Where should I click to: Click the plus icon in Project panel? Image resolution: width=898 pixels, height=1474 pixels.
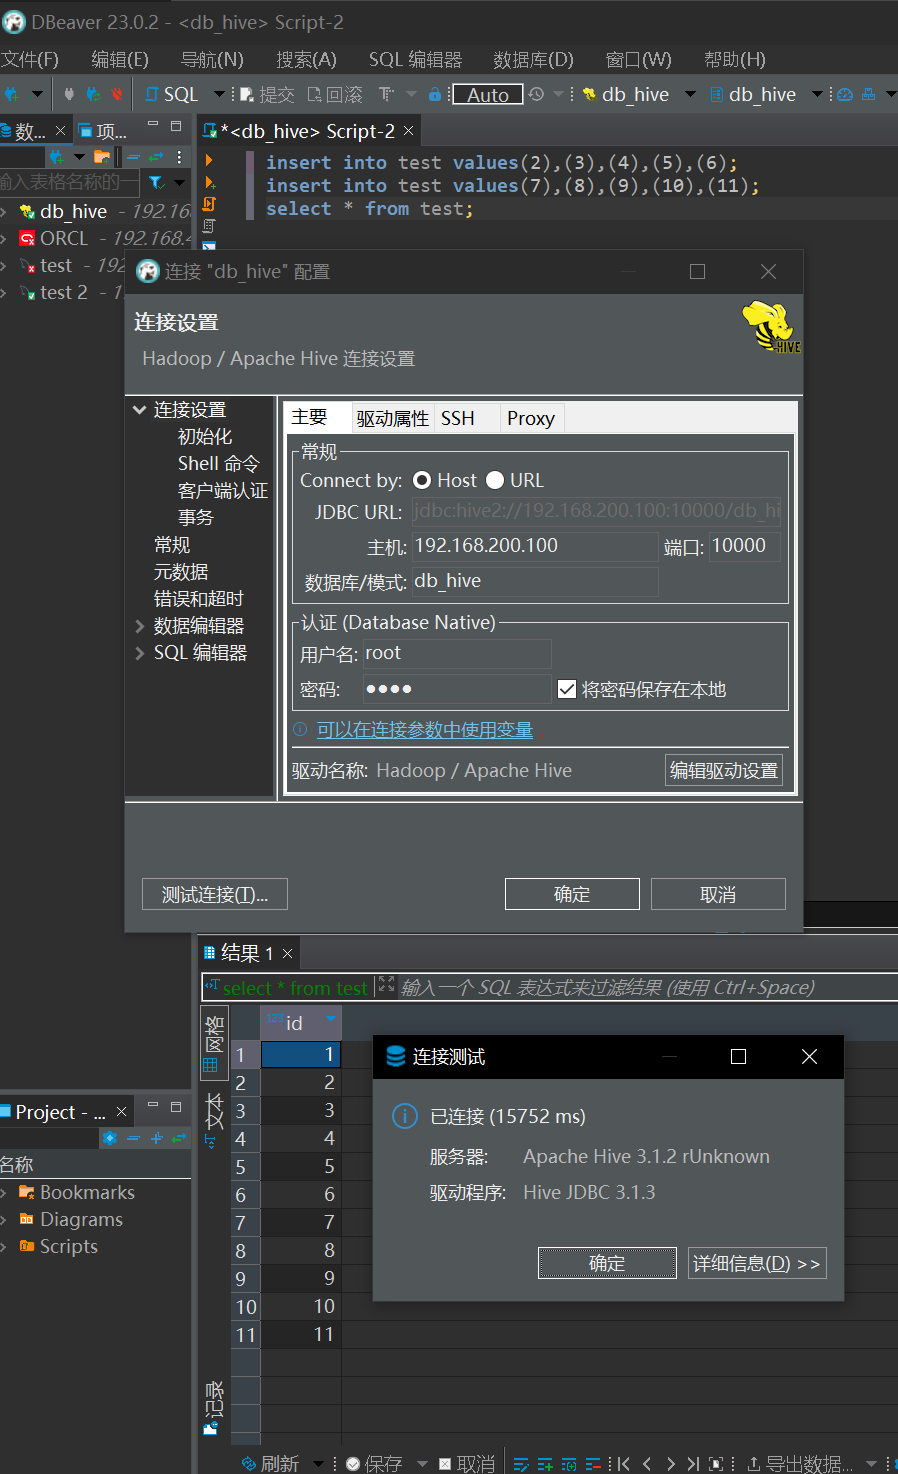click(156, 1138)
